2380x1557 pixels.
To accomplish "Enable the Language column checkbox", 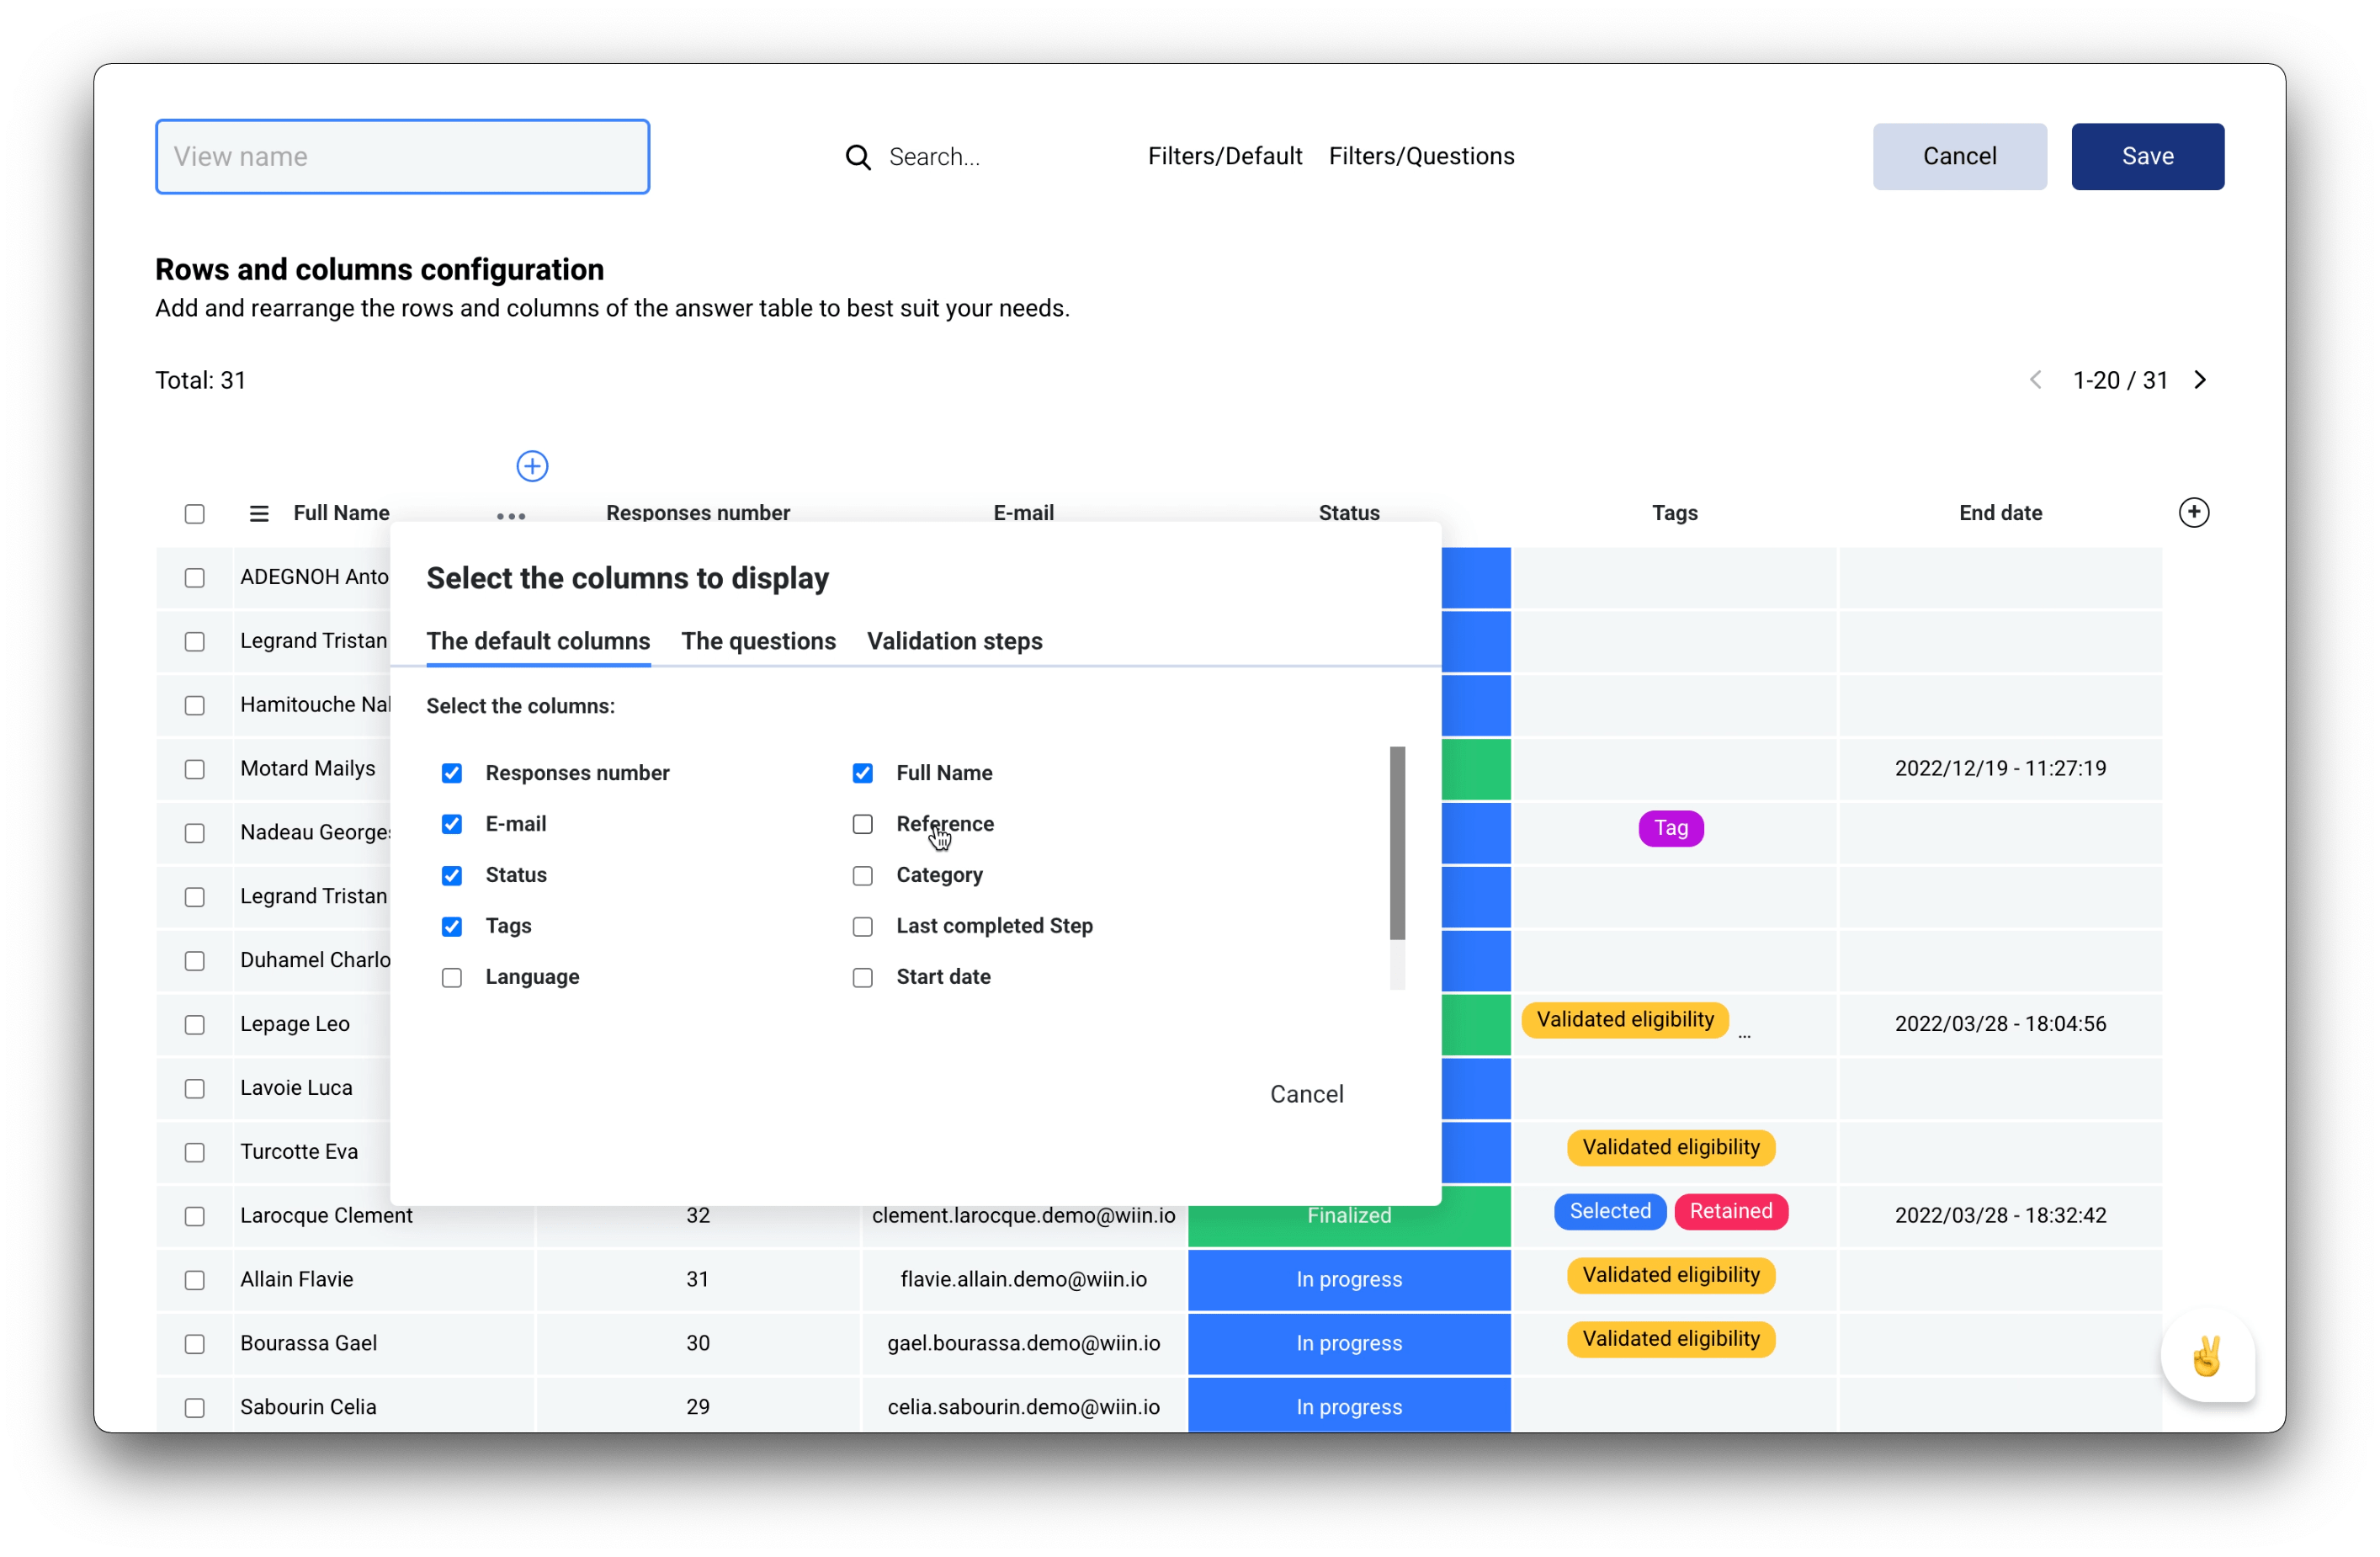I will click(x=452, y=977).
